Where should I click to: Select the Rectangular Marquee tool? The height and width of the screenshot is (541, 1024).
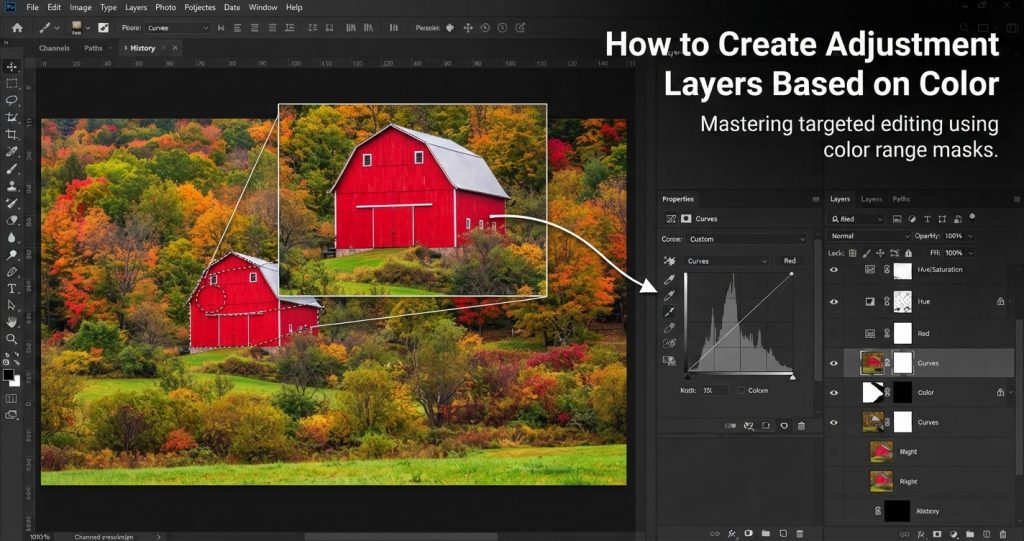click(11, 84)
